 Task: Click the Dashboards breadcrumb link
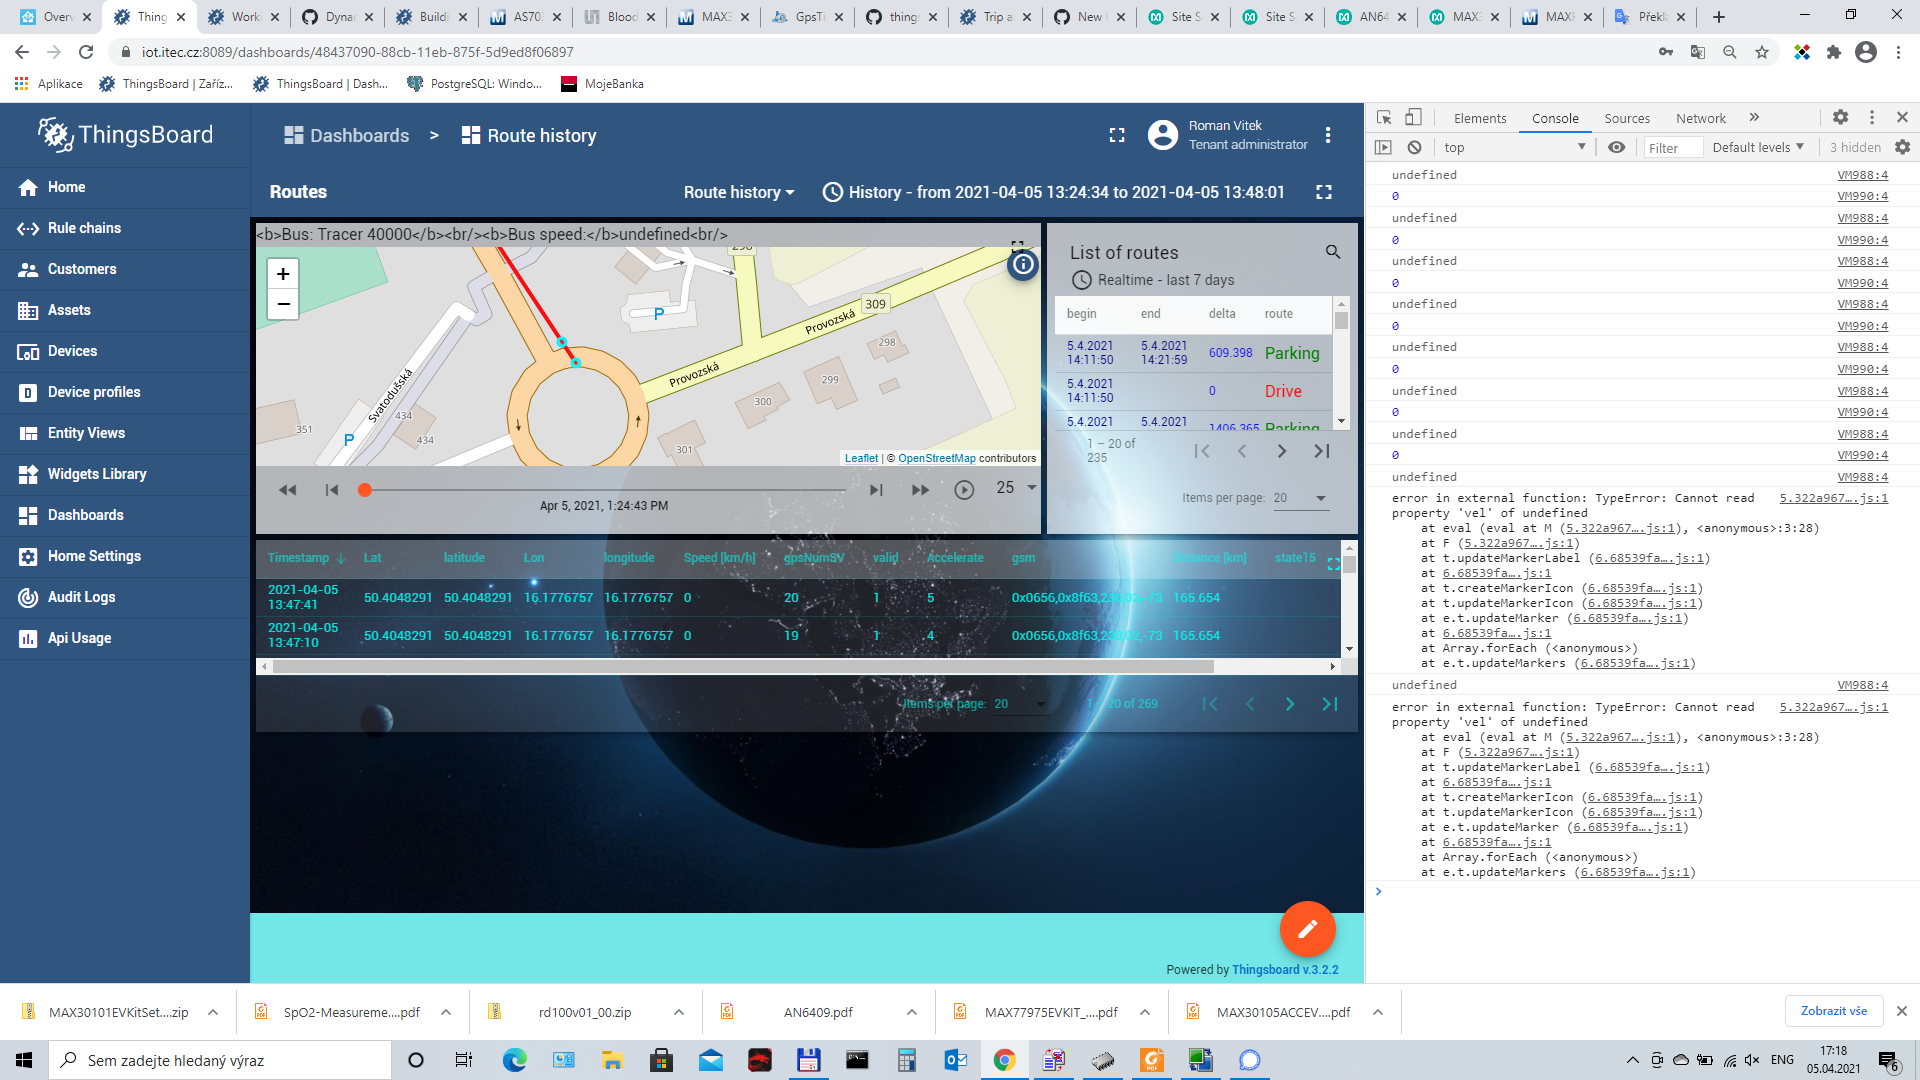[347, 135]
